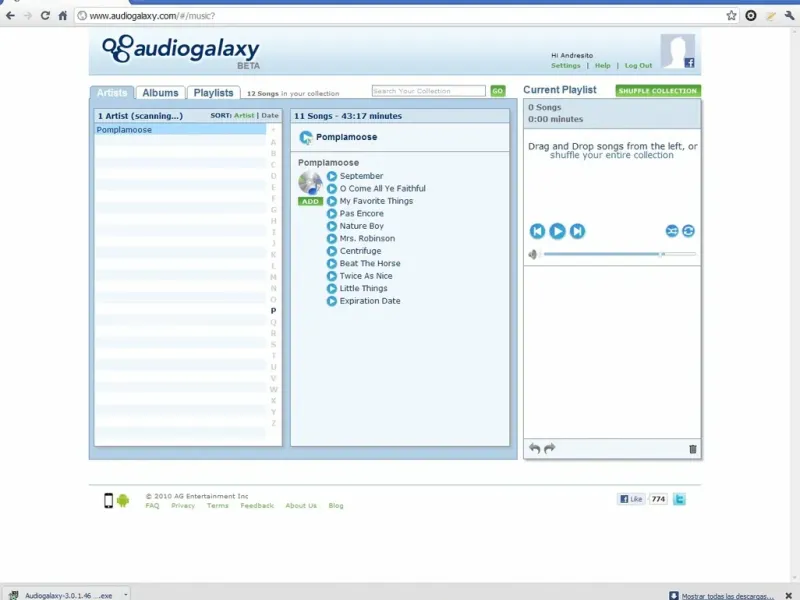Toggle repeat mode in the player
The width and height of the screenshot is (800, 600).
point(688,231)
